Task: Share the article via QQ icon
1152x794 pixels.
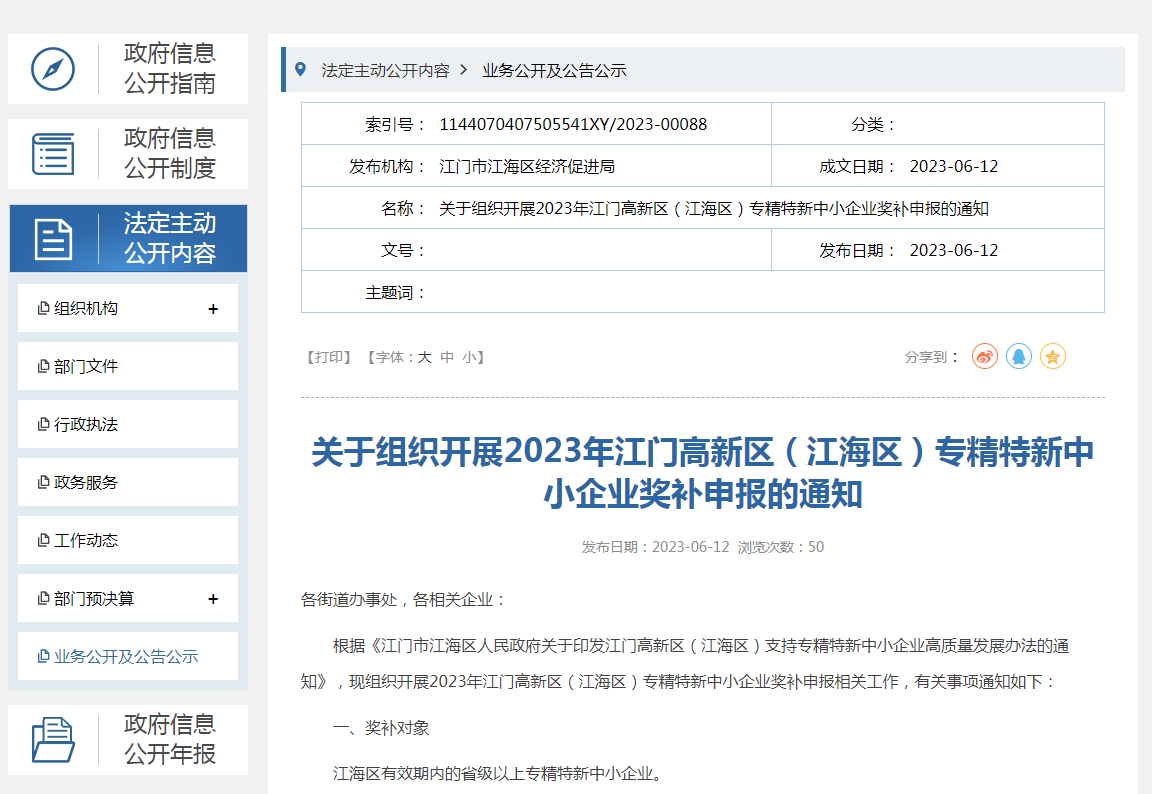Action: click(x=1019, y=356)
